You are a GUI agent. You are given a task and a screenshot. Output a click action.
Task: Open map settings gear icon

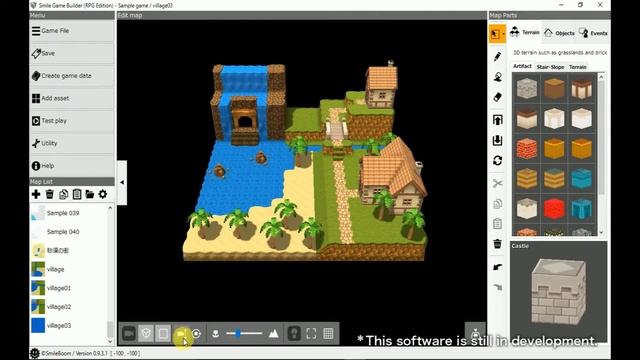coord(103,194)
